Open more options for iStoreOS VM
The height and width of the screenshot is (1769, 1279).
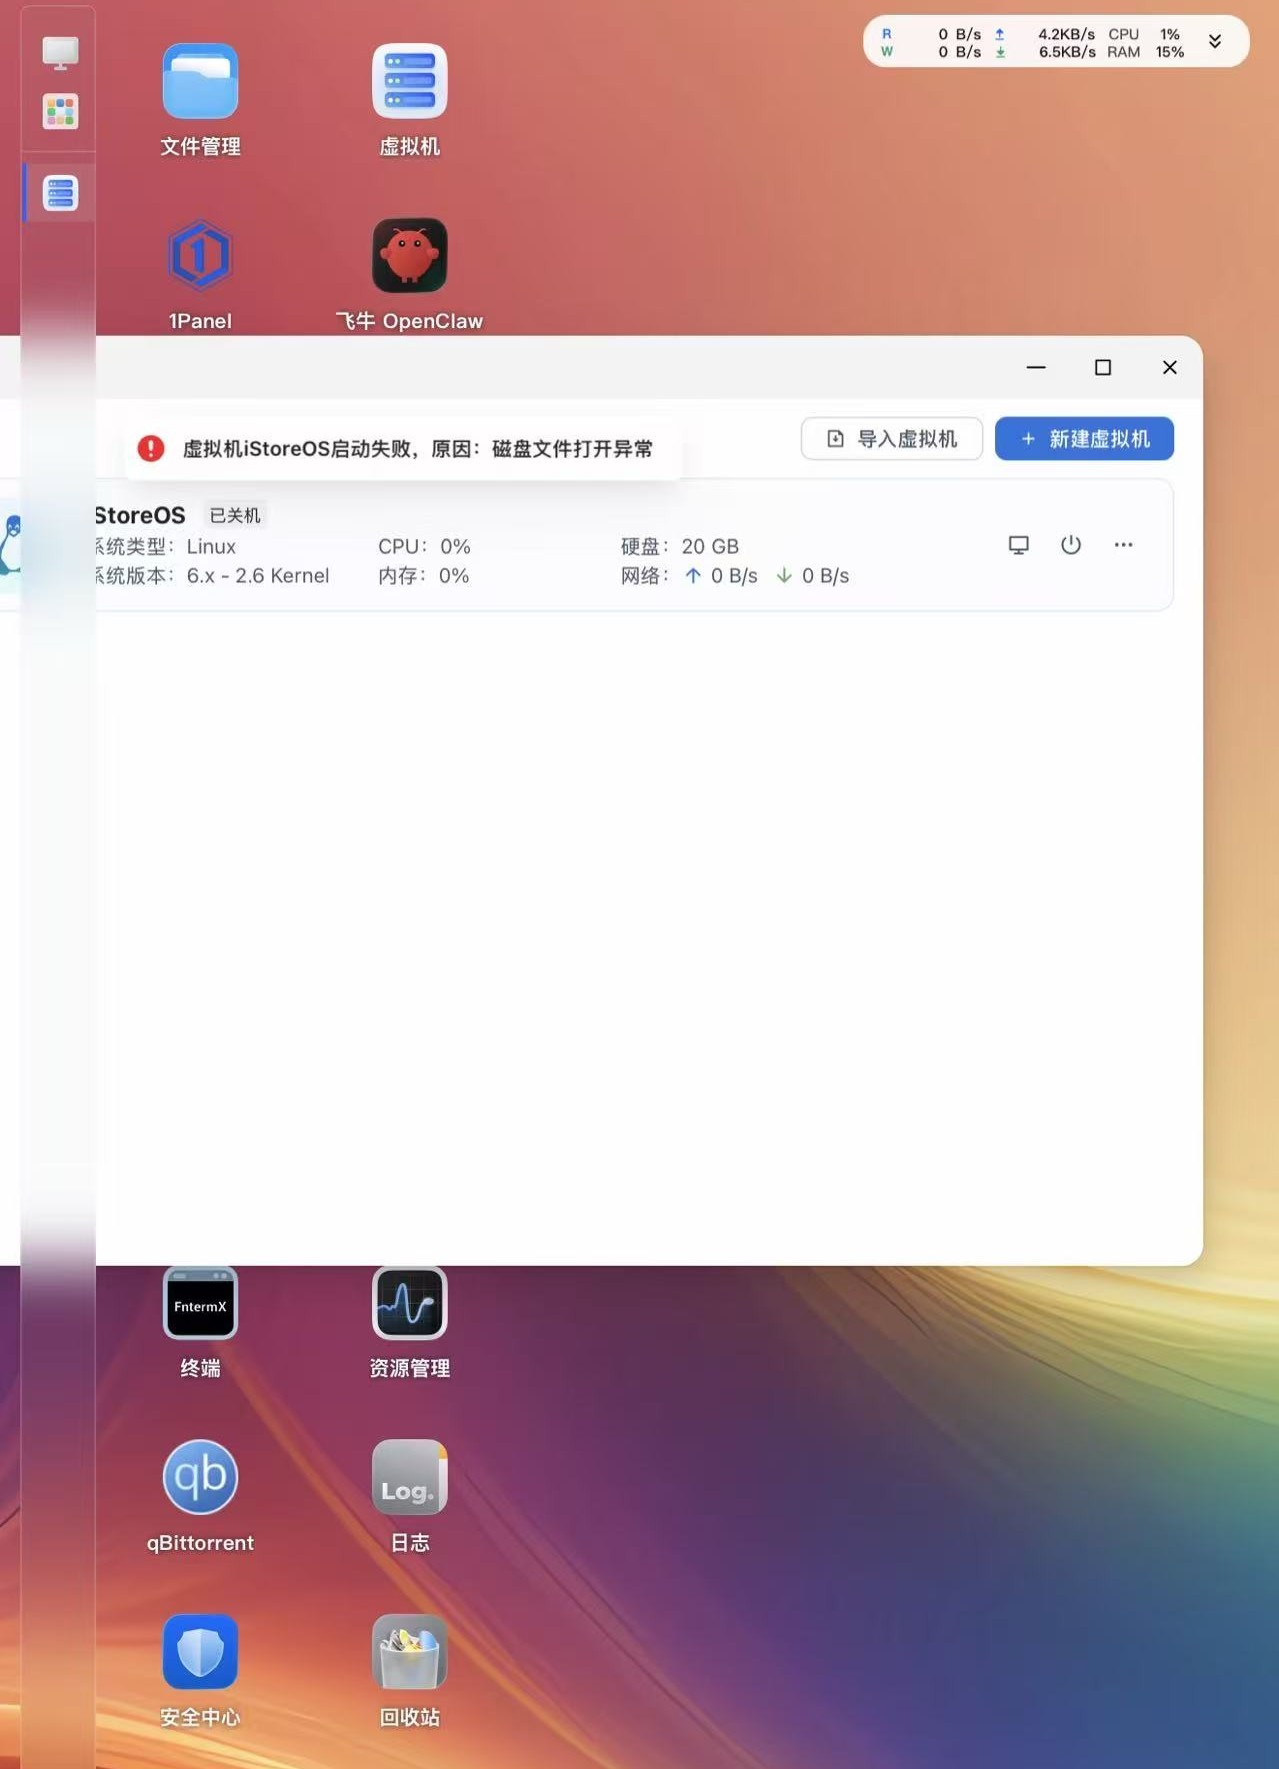(1124, 545)
